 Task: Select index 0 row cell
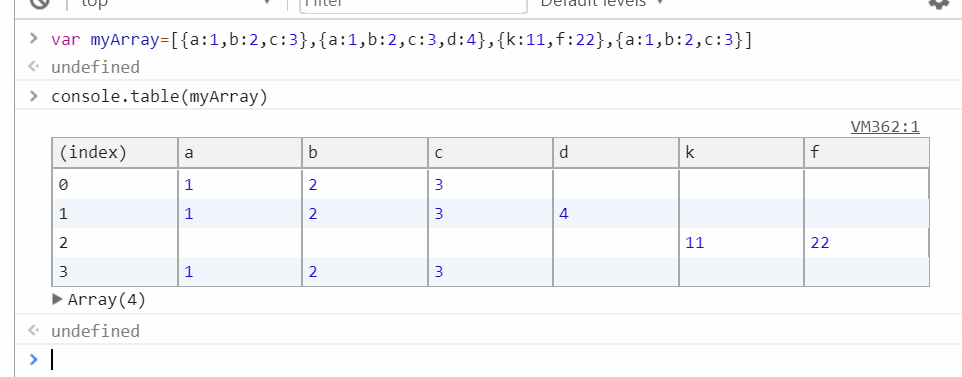(115, 184)
